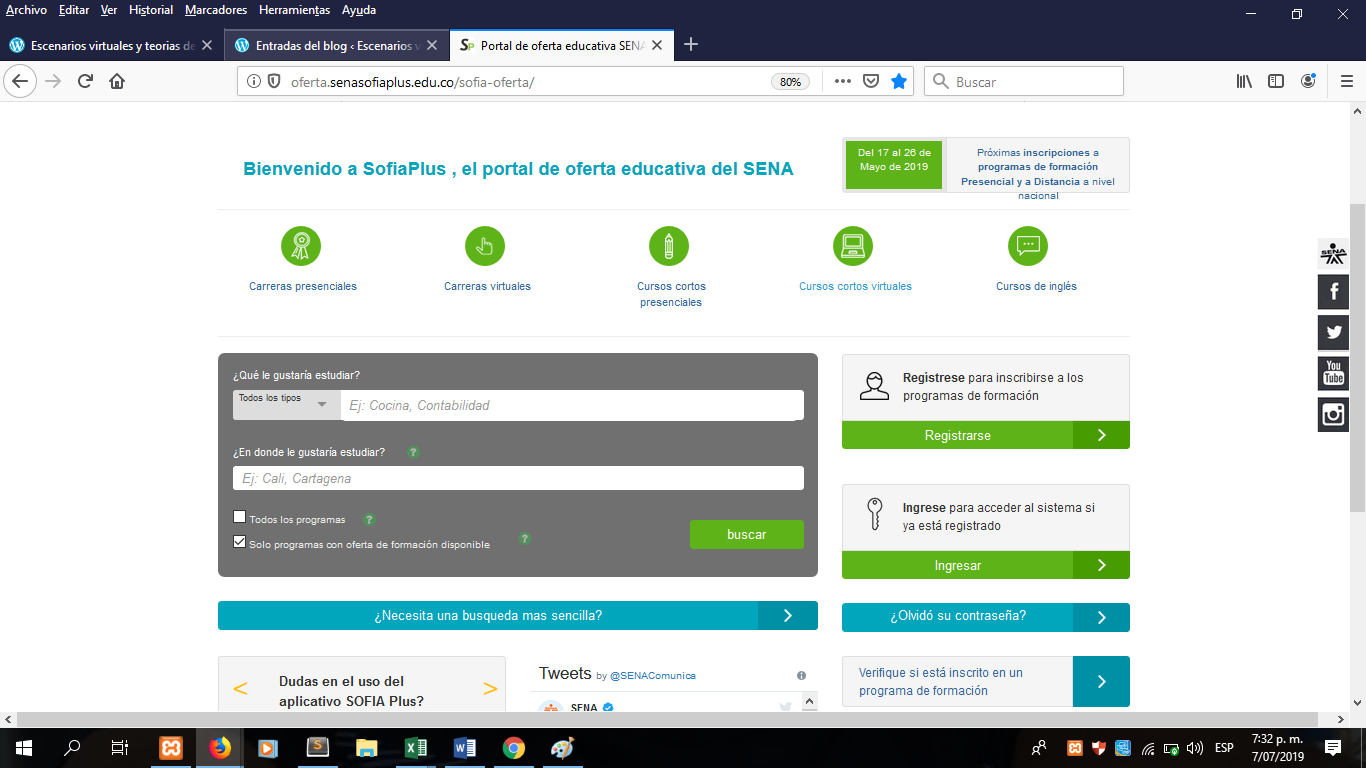Open the Marcadores menu
This screenshot has width=1366, height=768.
(216, 10)
